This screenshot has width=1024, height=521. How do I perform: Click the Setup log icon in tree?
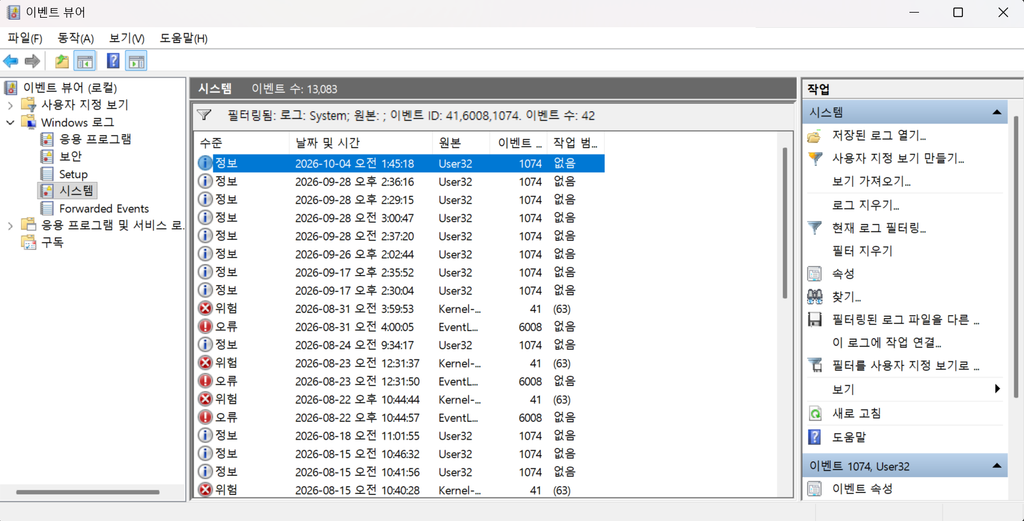[x=46, y=174]
